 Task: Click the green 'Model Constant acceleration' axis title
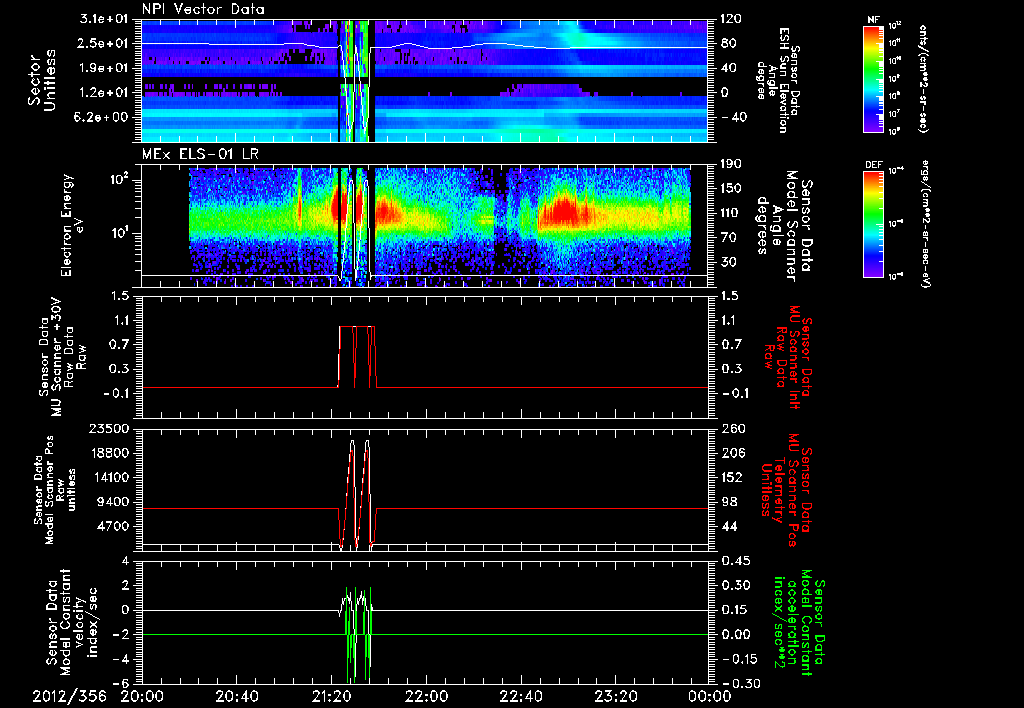799,622
